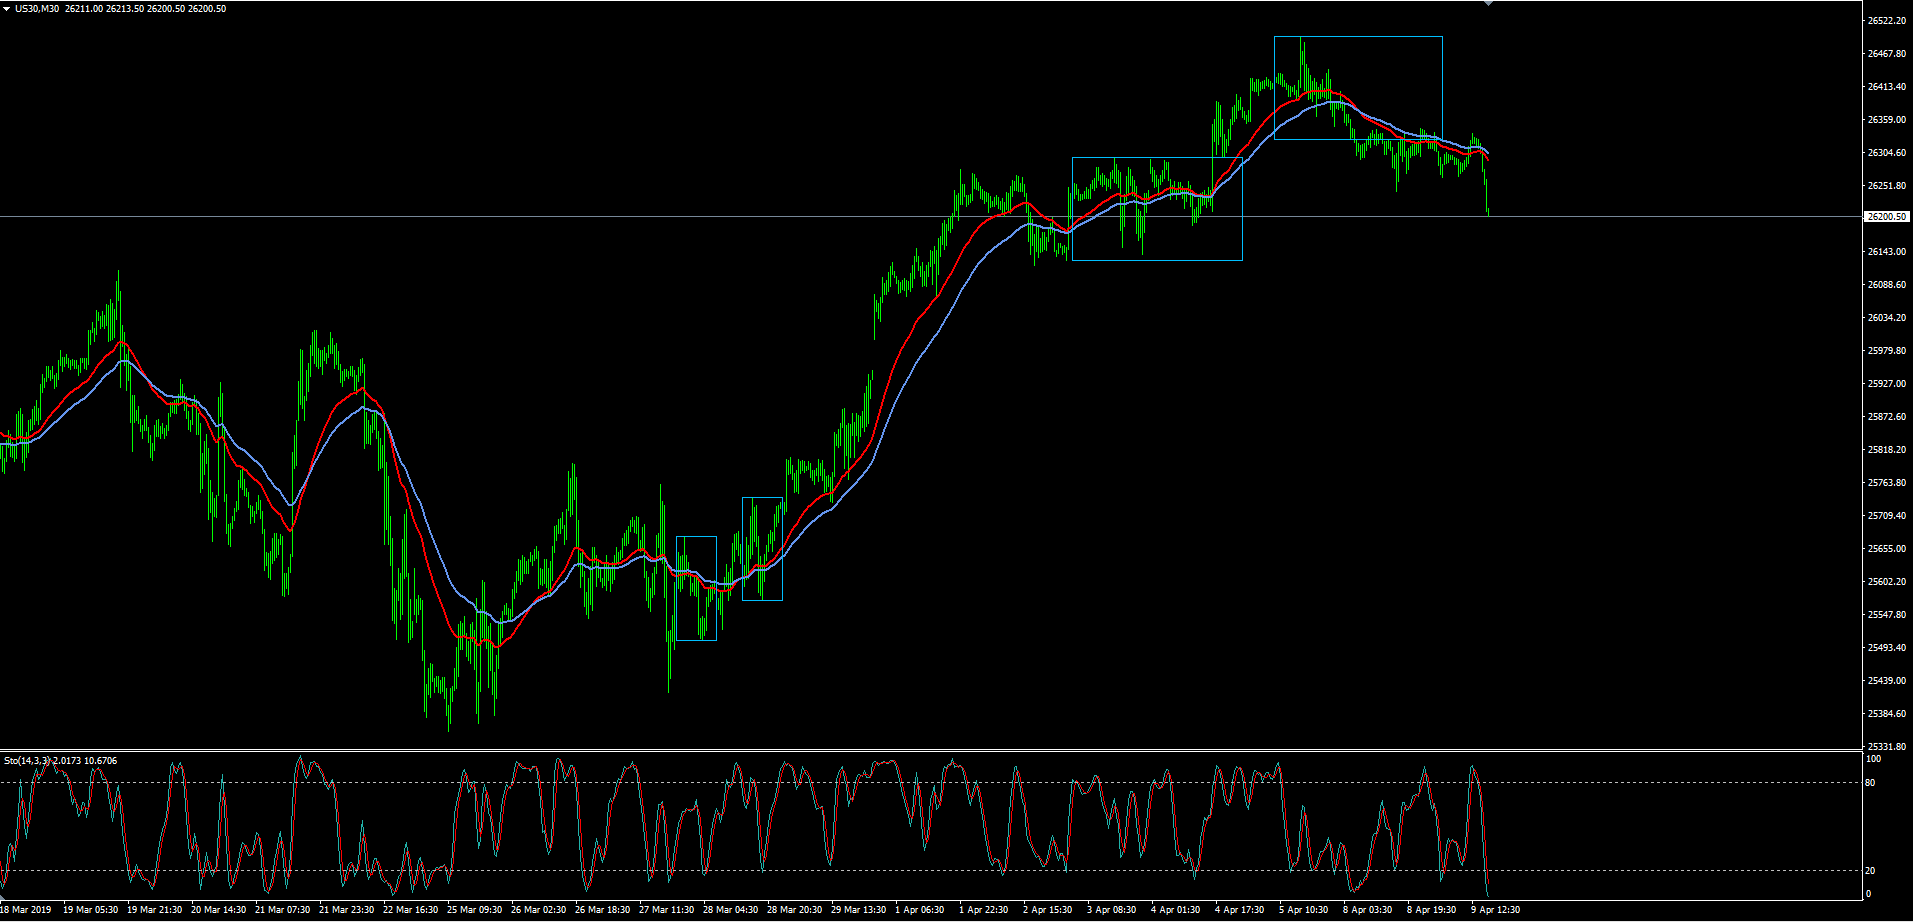Select the blue rectangle around 5 Apr peak

click(1358, 37)
